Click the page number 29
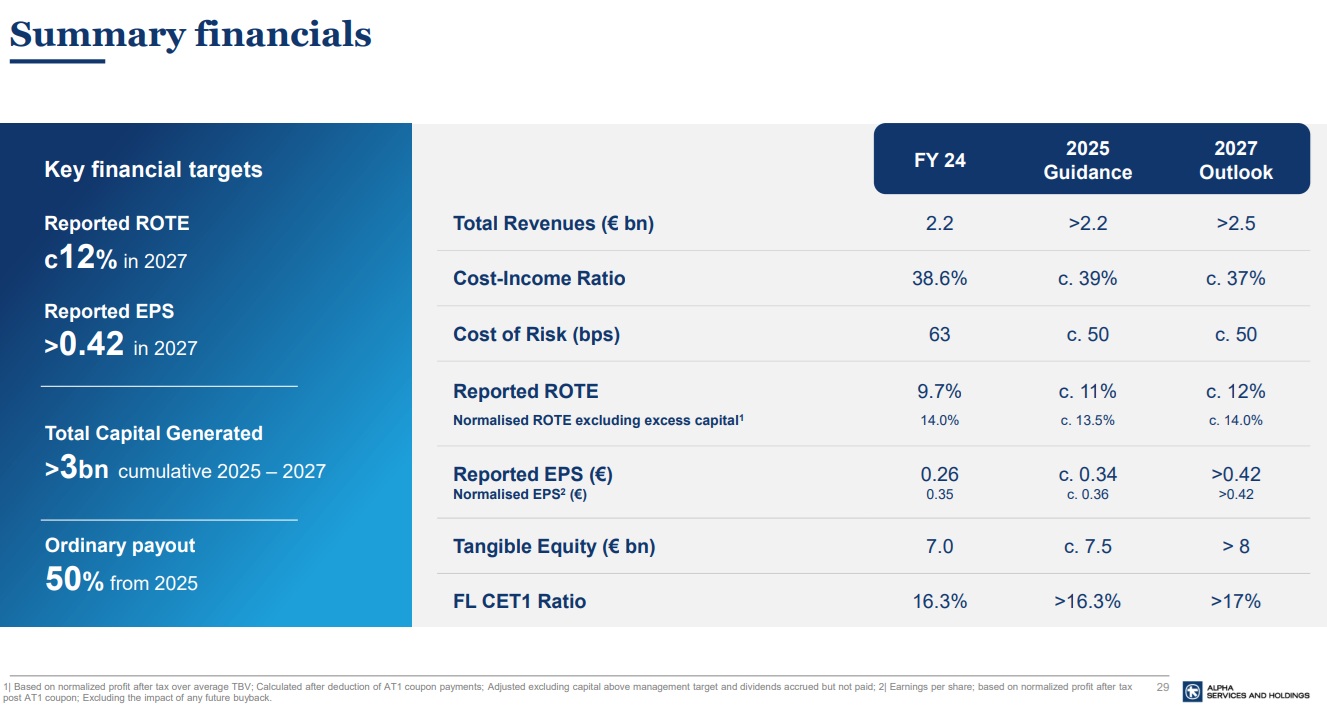Viewport: 1327px width, 709px height. [1162, 687]
